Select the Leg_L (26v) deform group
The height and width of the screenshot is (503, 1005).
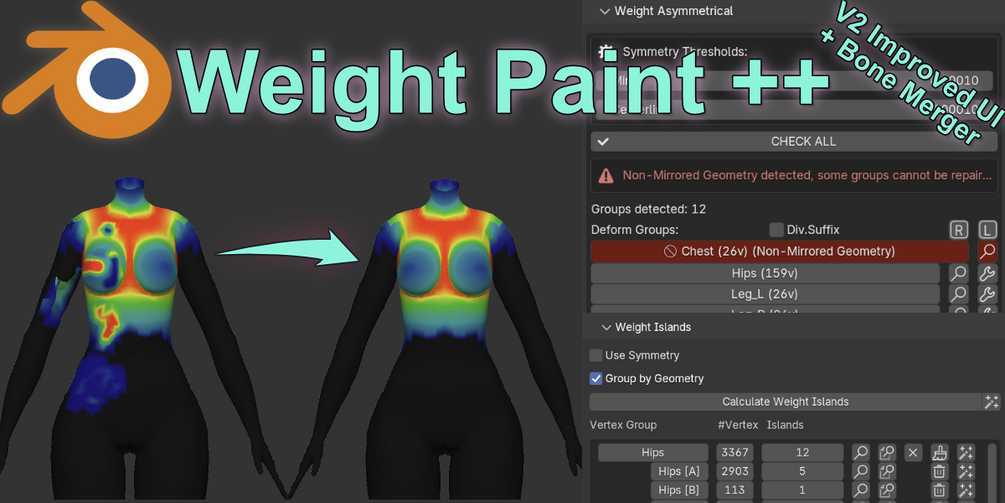coord(765,294)
